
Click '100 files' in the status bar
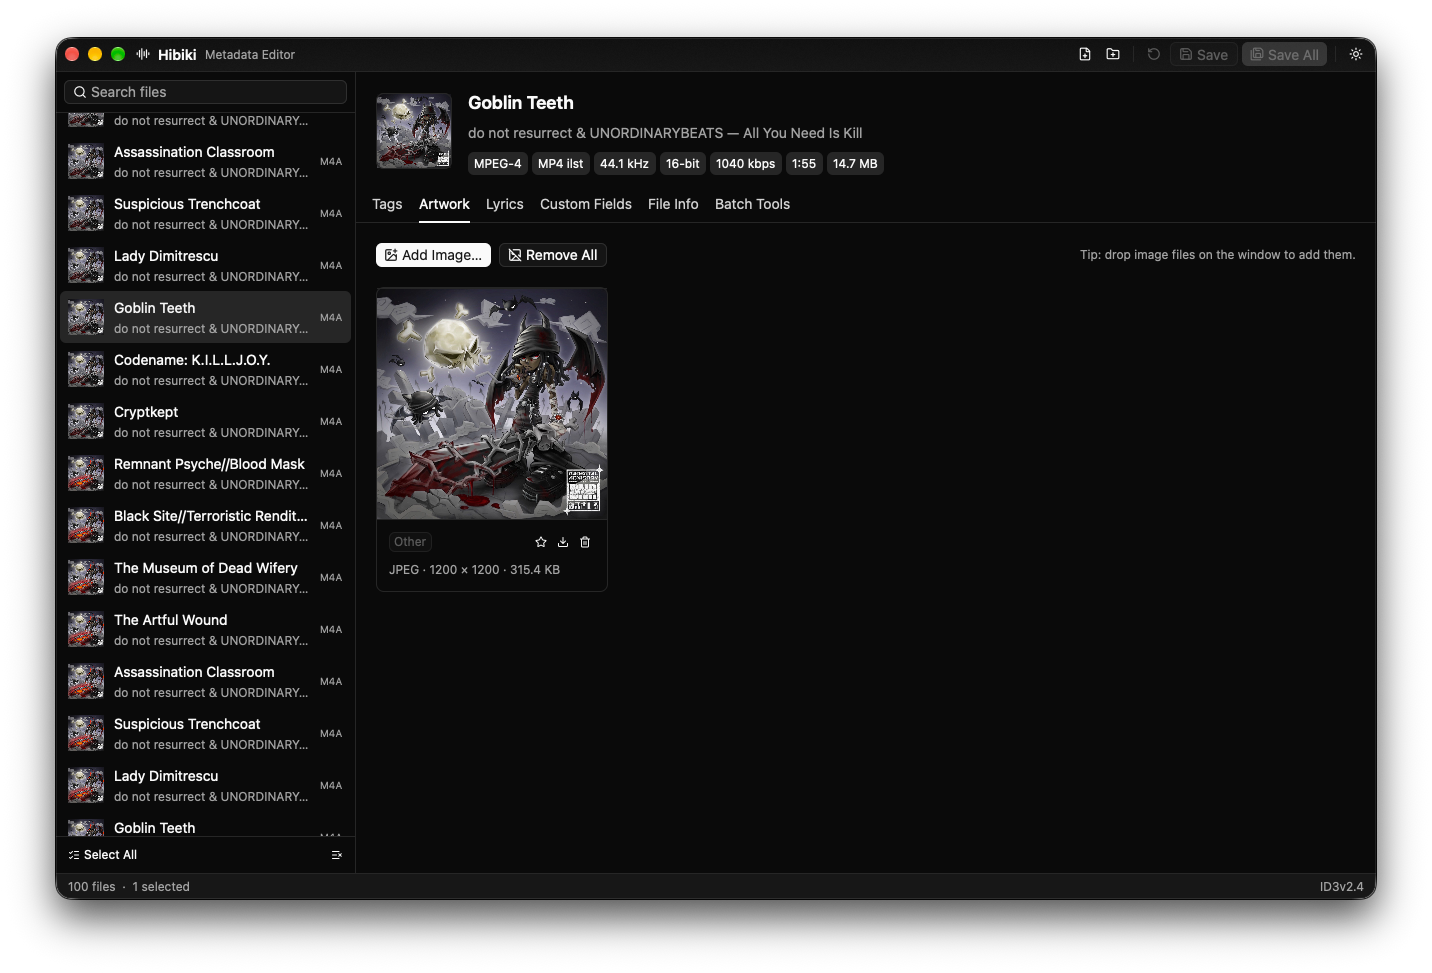pyautogui.click(x=92, y=887)
